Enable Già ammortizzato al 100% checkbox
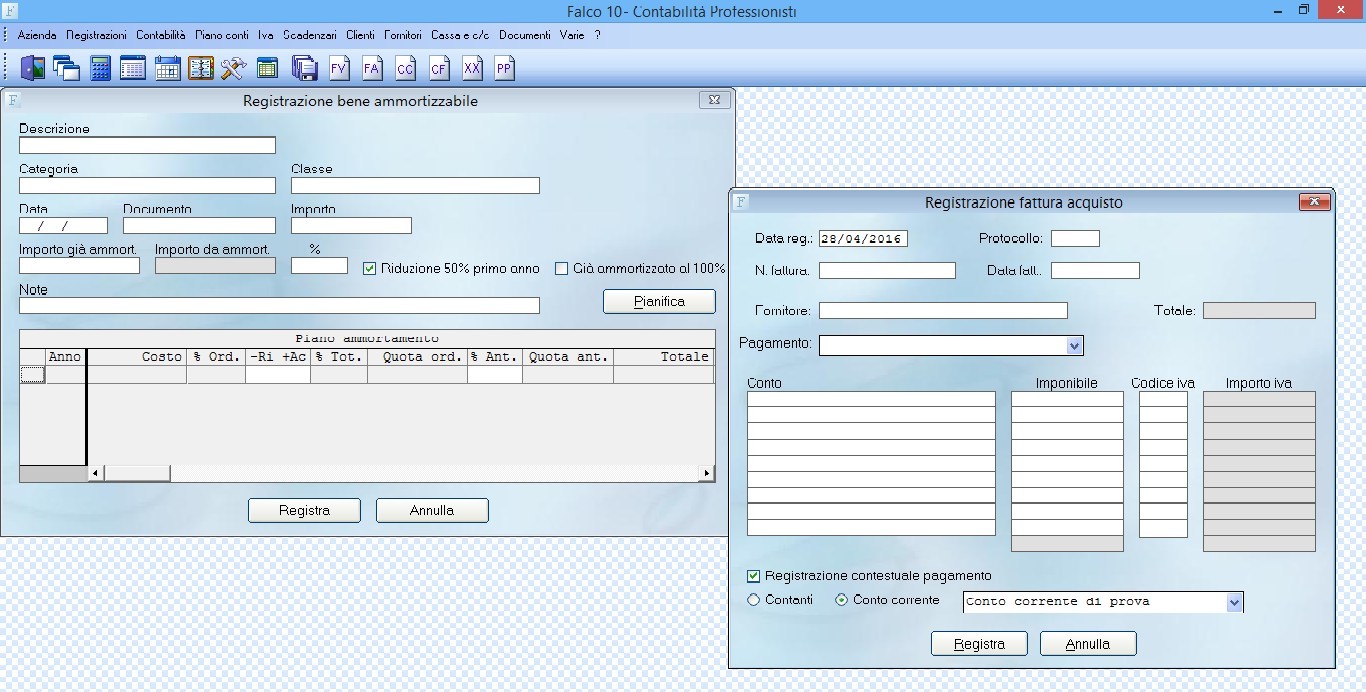1366x692 pixels. coord(561,269)
